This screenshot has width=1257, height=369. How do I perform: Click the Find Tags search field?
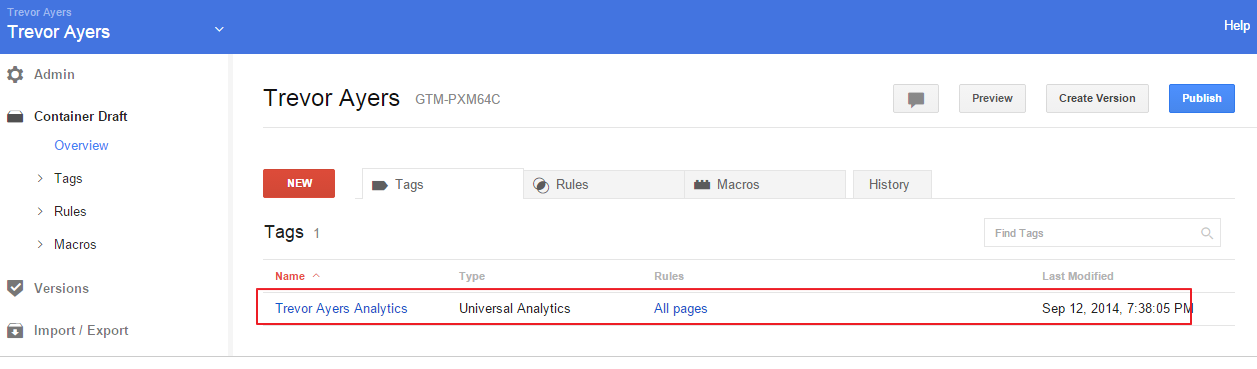[x=1102, y=233]
